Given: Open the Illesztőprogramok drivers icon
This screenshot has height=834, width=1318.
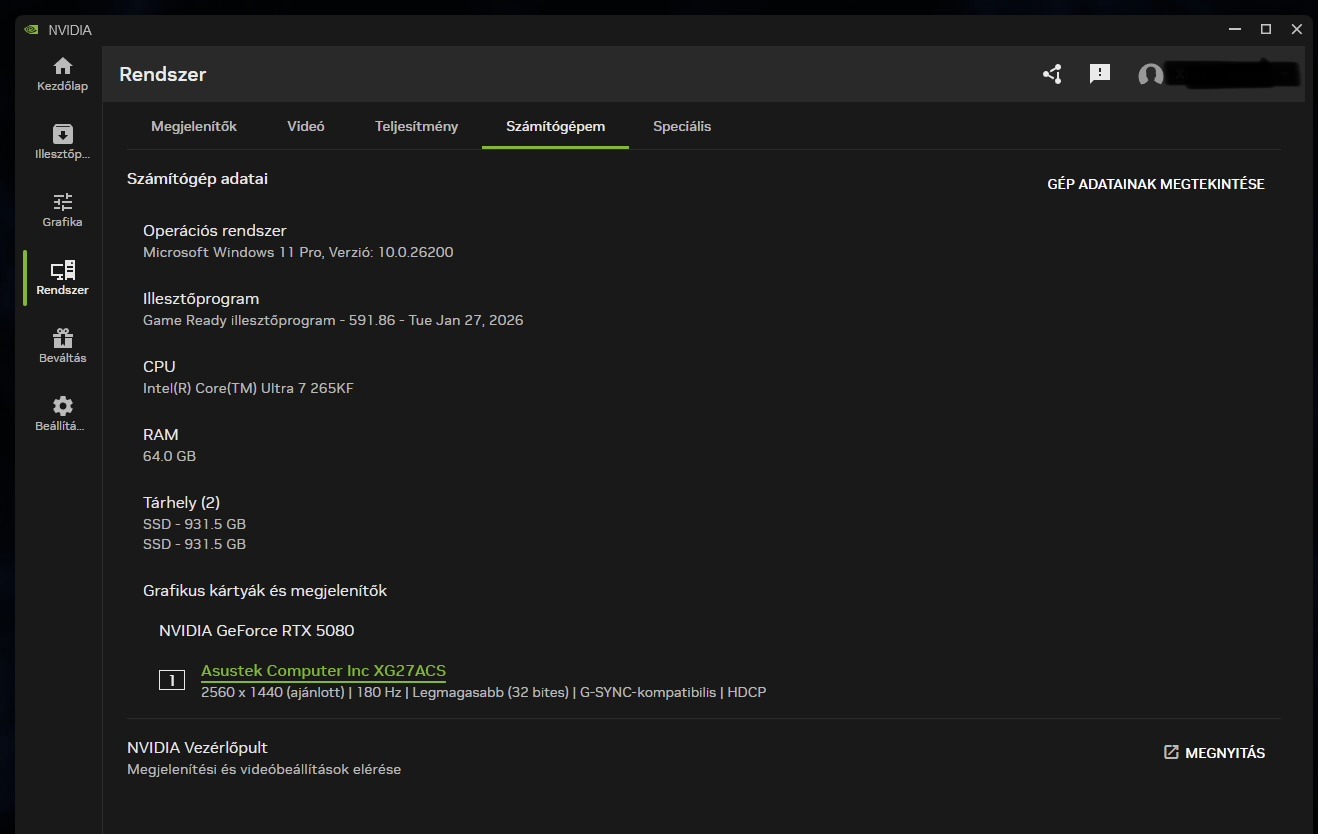Looking at the screenshot, I should (63, 134).
